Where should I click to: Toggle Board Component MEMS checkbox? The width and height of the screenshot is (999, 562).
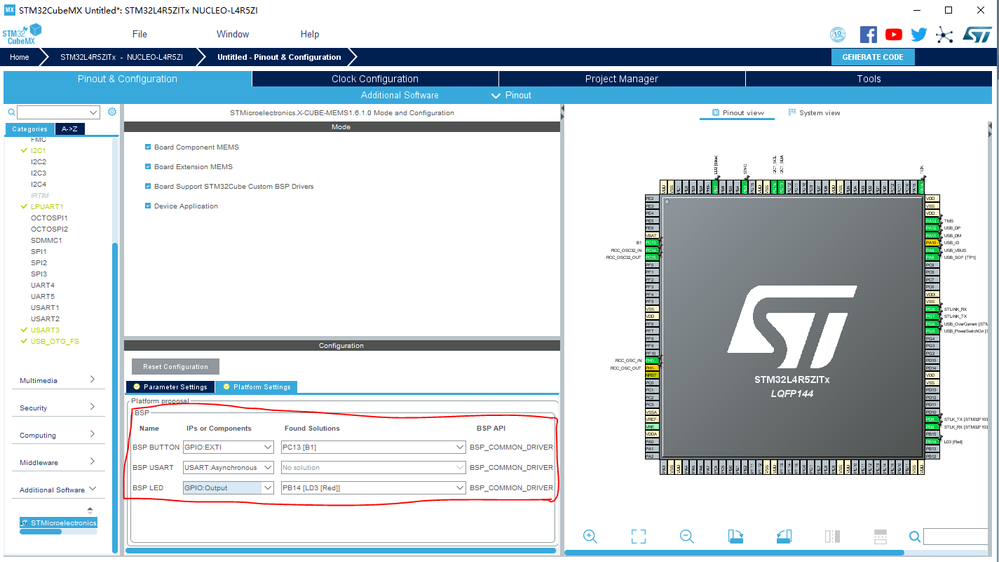pyautogui.click(x=148, y=147)
